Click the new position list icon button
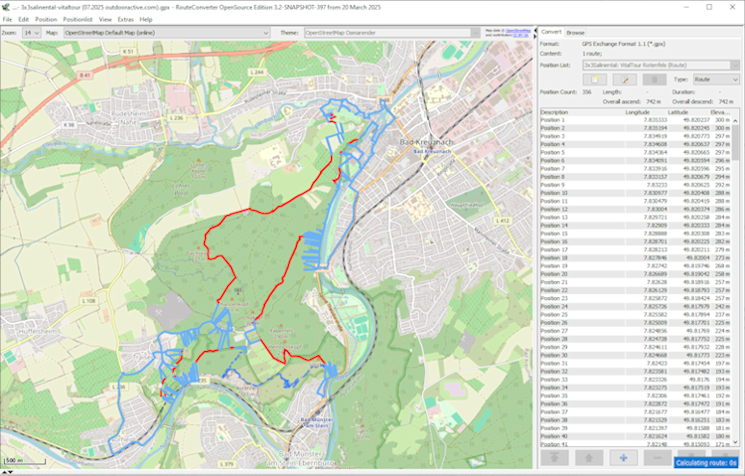The image size is (745, 476). tap(595, 78)
